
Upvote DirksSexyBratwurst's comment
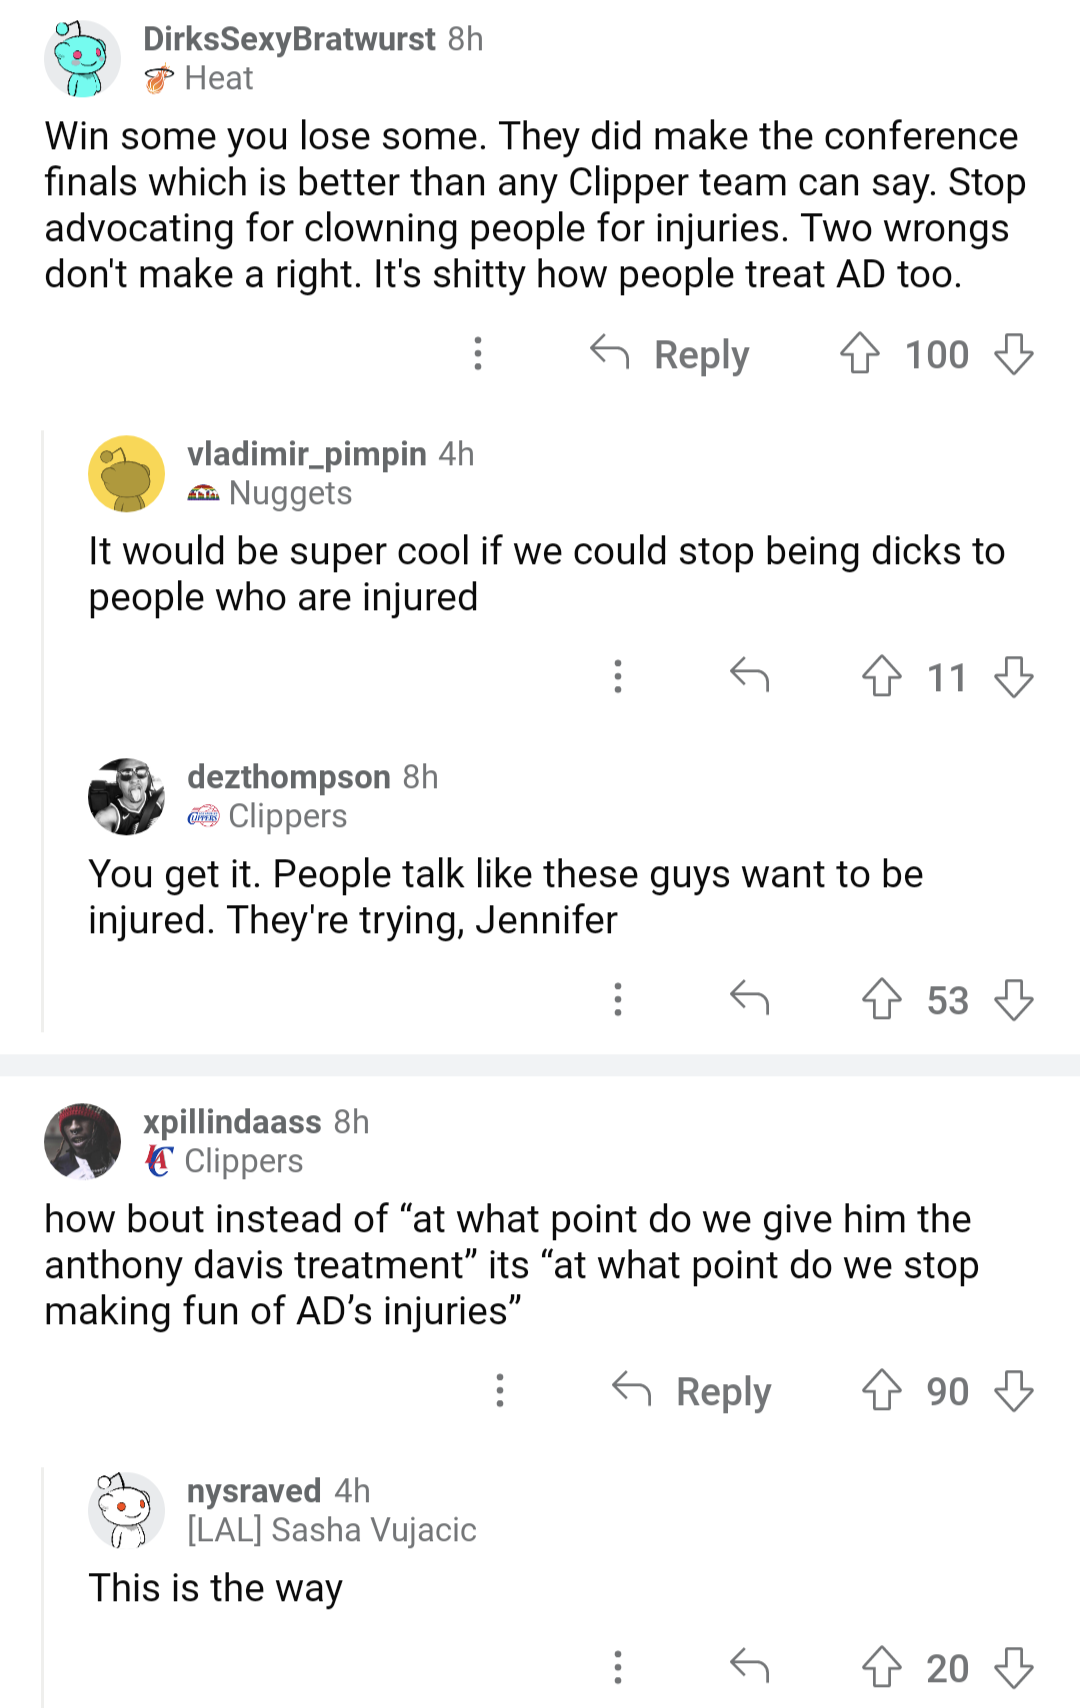pos(864,355)
